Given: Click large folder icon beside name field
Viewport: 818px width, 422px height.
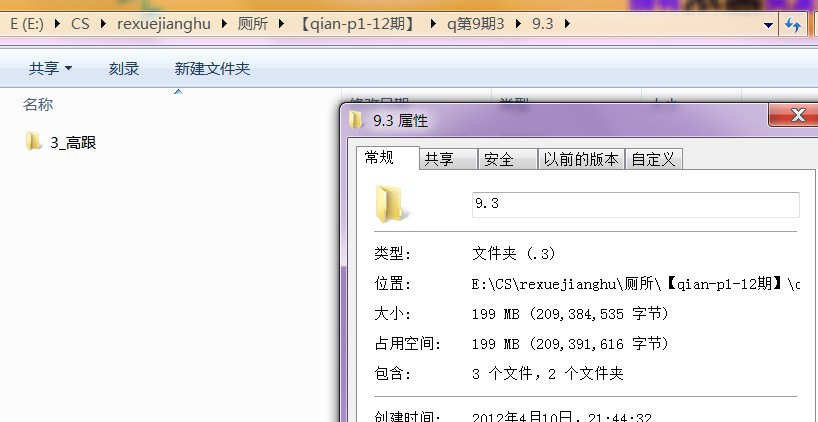Looking at the screenshot, I should pos(390,203).
